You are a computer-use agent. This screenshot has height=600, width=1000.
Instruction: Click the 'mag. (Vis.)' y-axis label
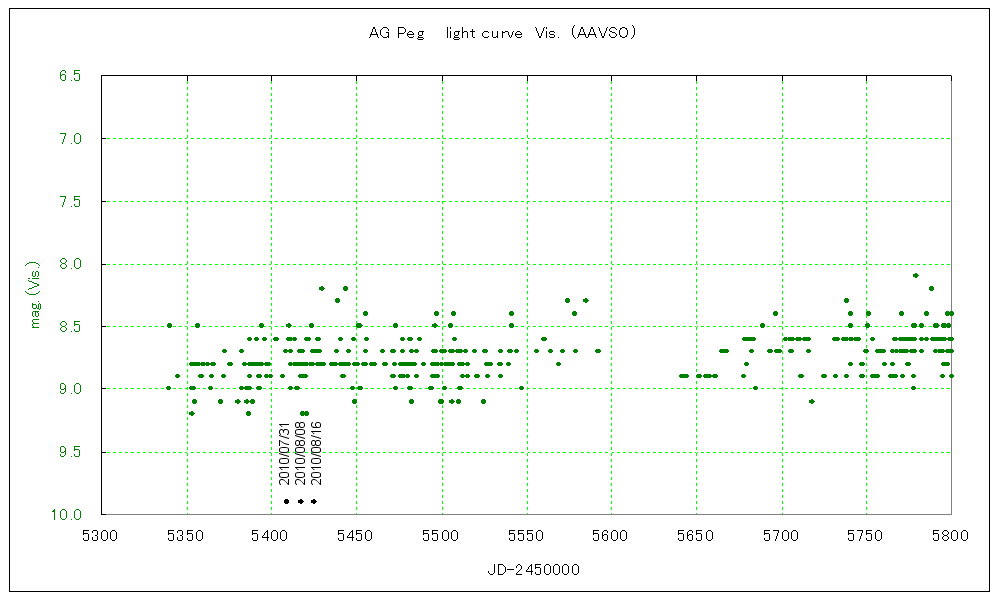coord(35,295)
